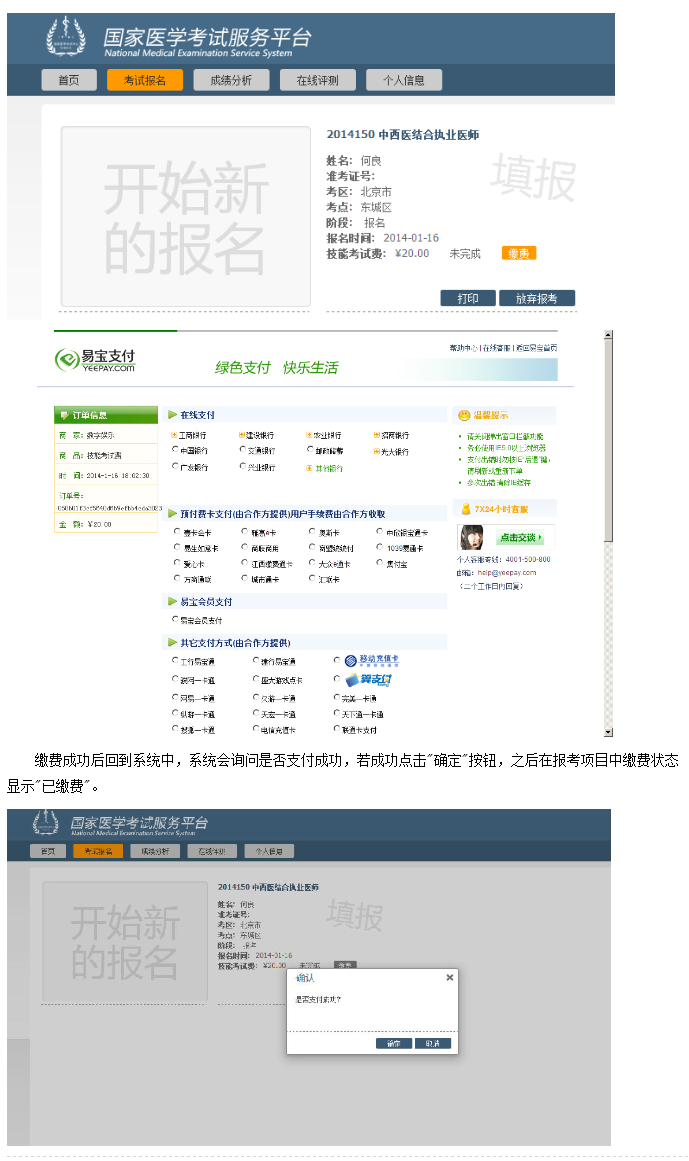The image size is (689, 1161).
Task: Open the 成绩分析 tab in upper header
Action: 231,80
